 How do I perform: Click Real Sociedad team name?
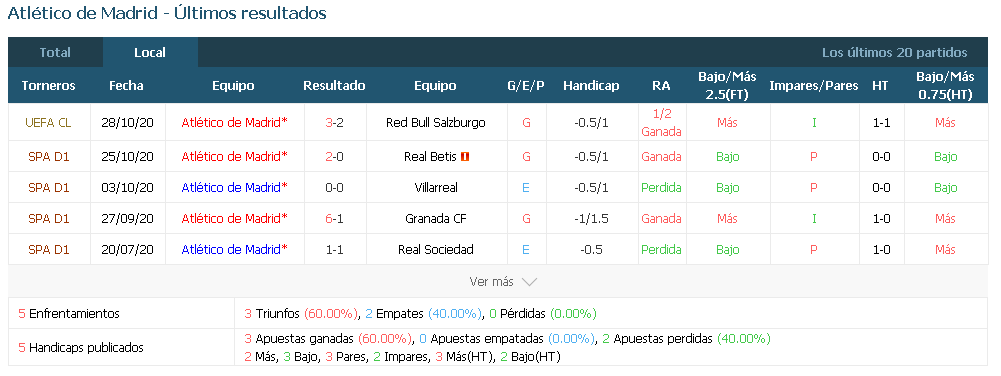pyautogui.click(x=435, y=250)
